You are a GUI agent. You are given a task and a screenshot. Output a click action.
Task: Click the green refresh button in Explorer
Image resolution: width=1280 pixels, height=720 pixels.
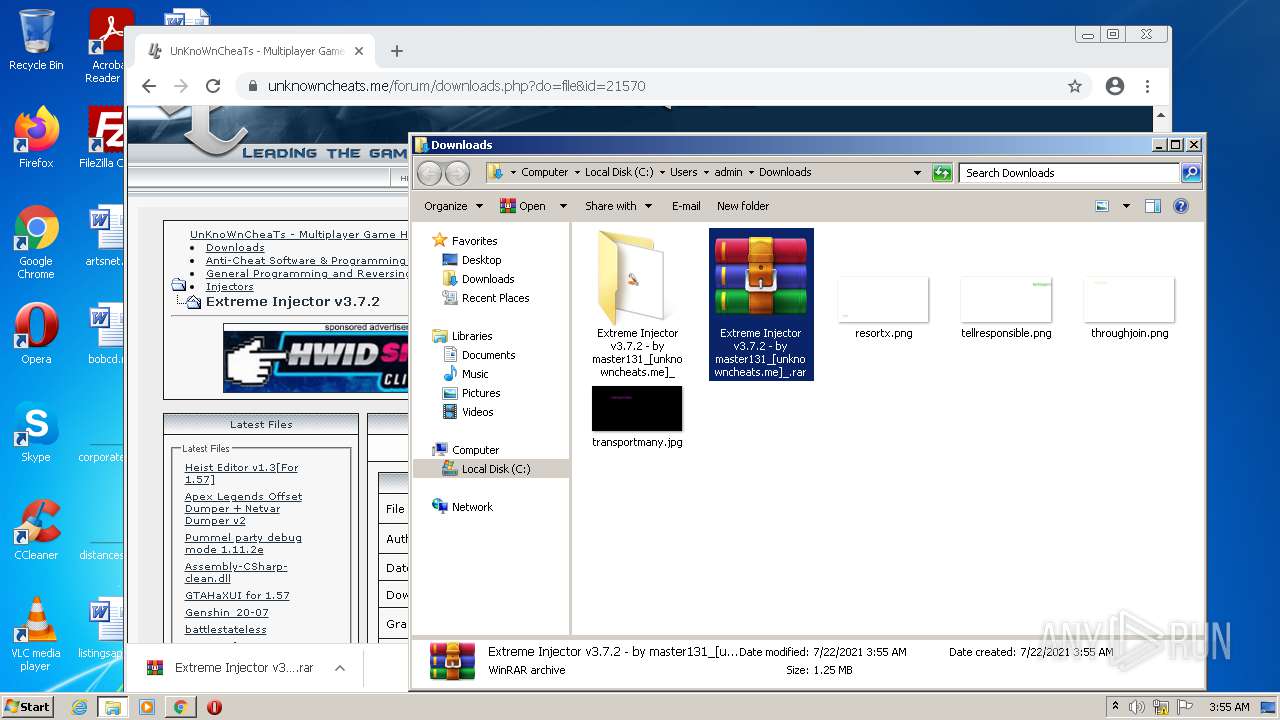(x=942, y=173)
